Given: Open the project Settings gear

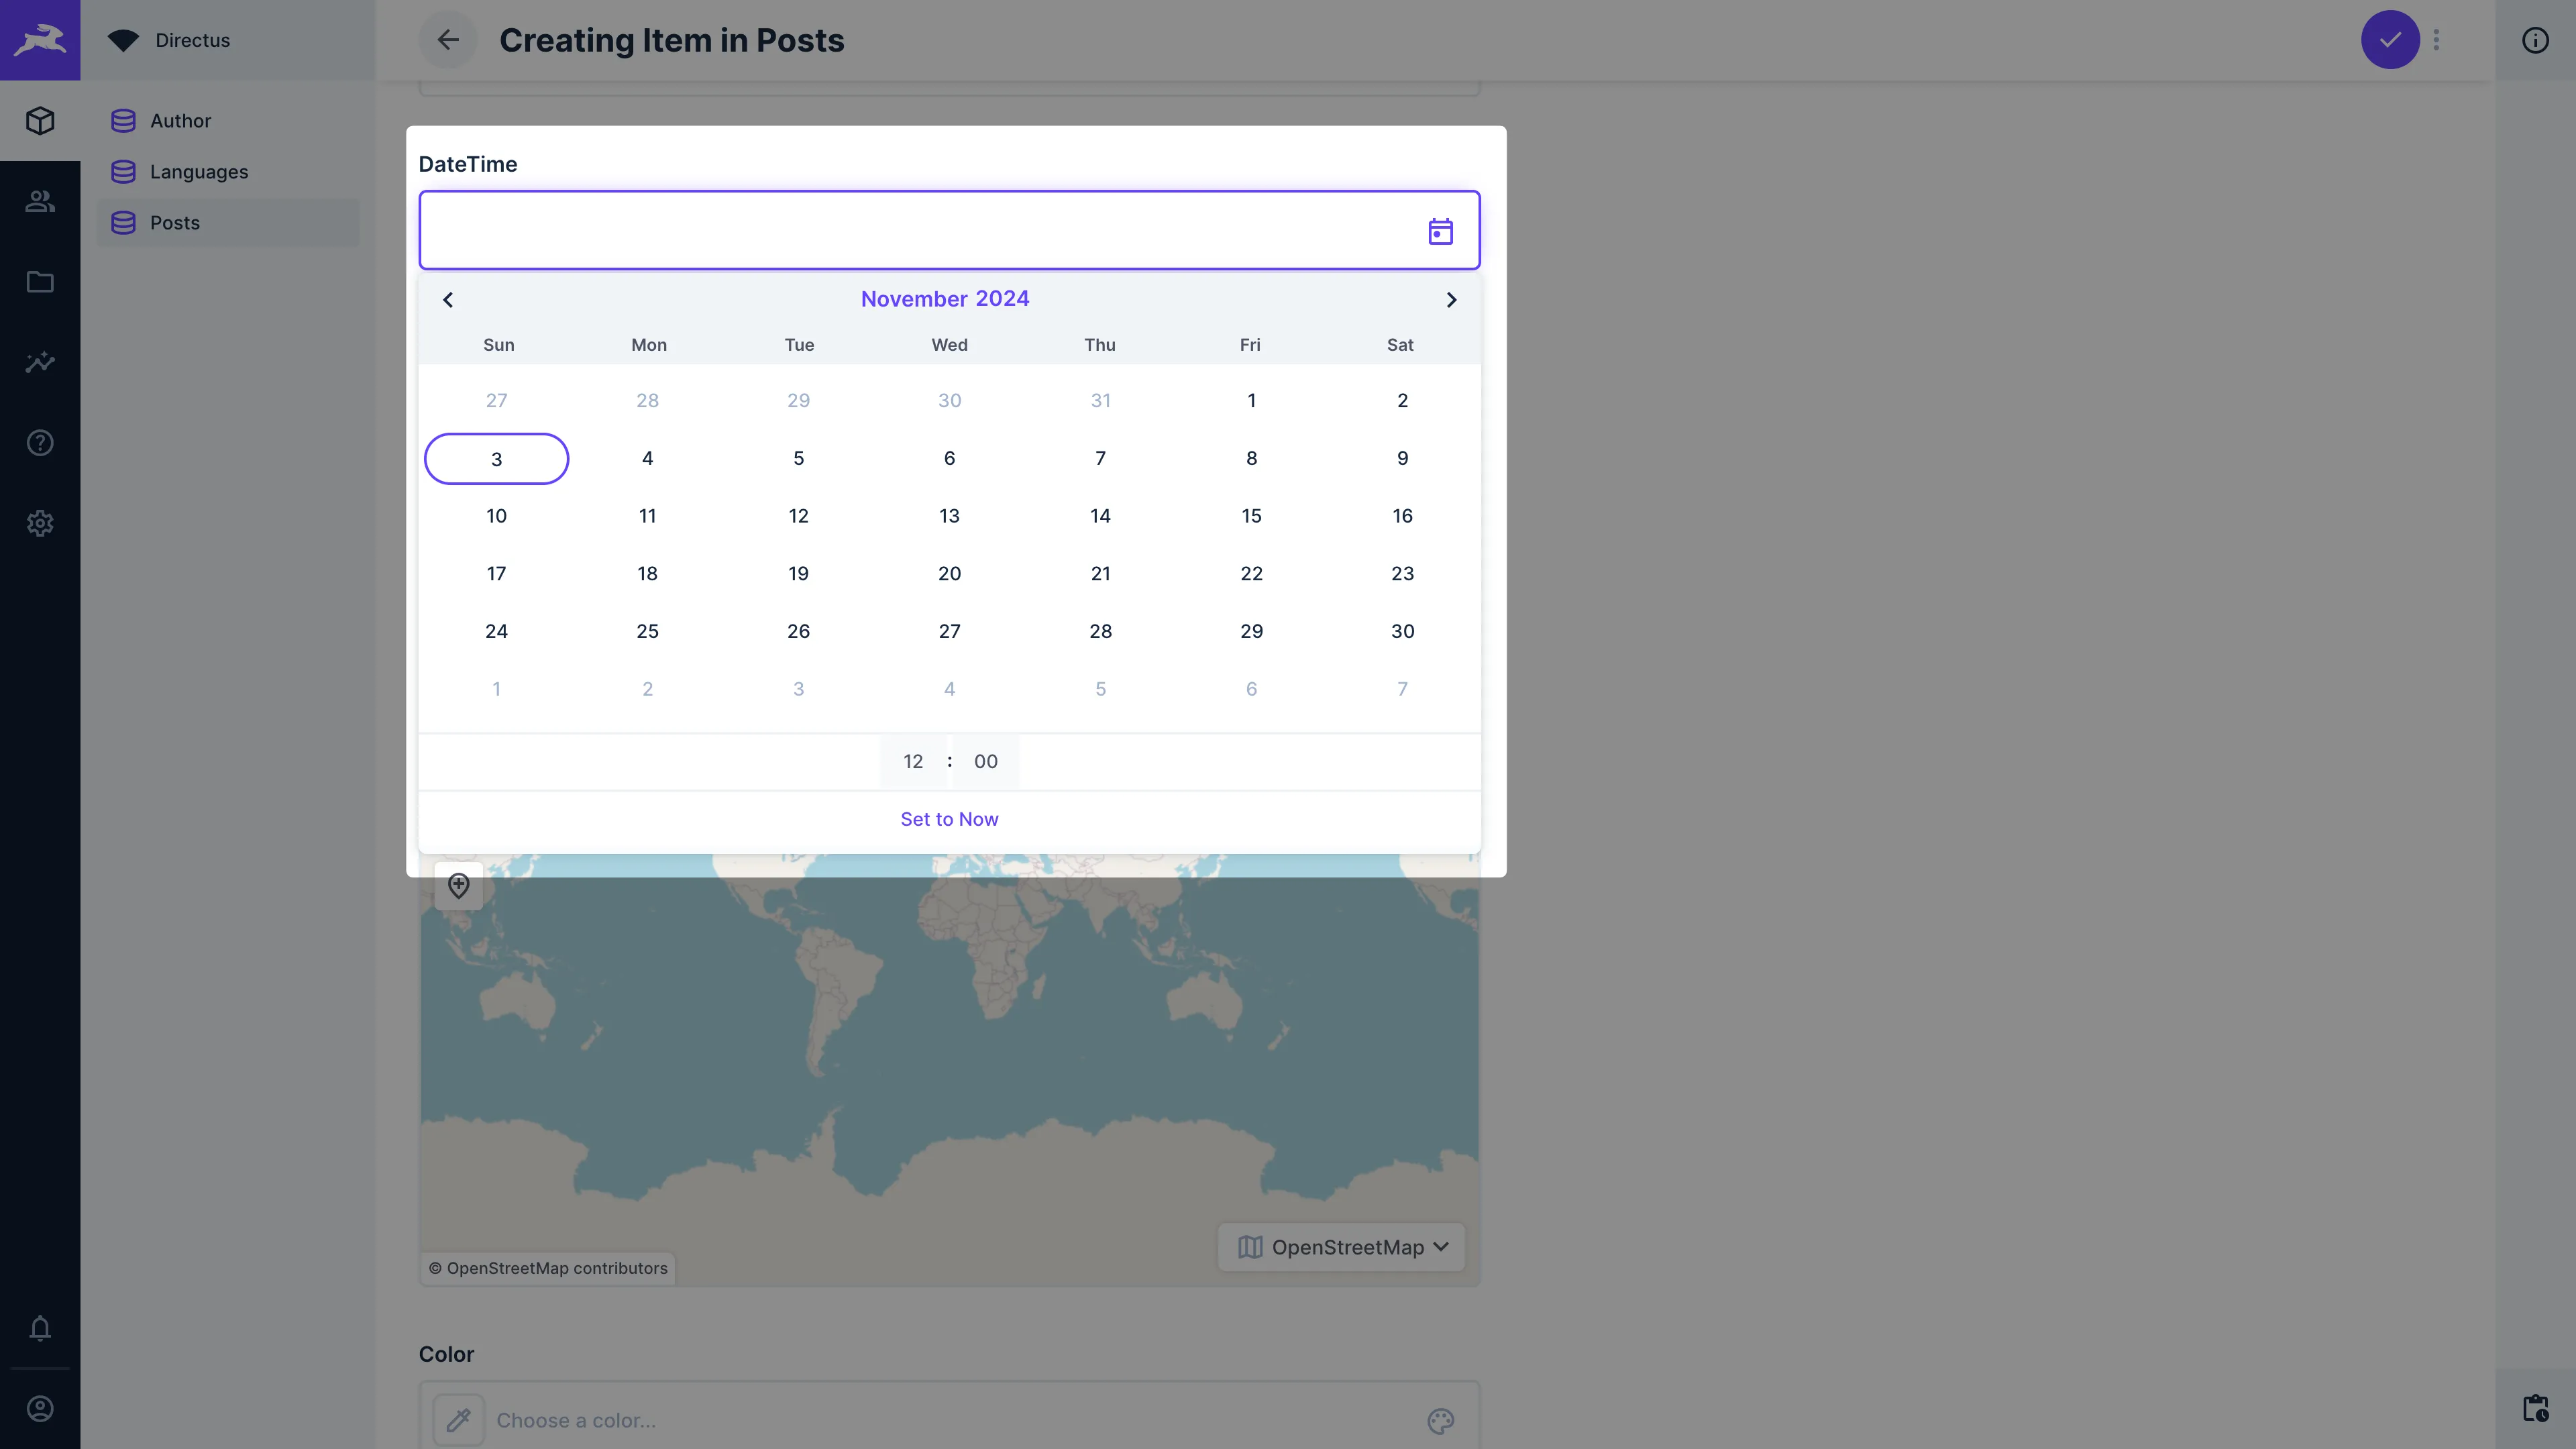Looking at the screenshot, I should 40,523.
